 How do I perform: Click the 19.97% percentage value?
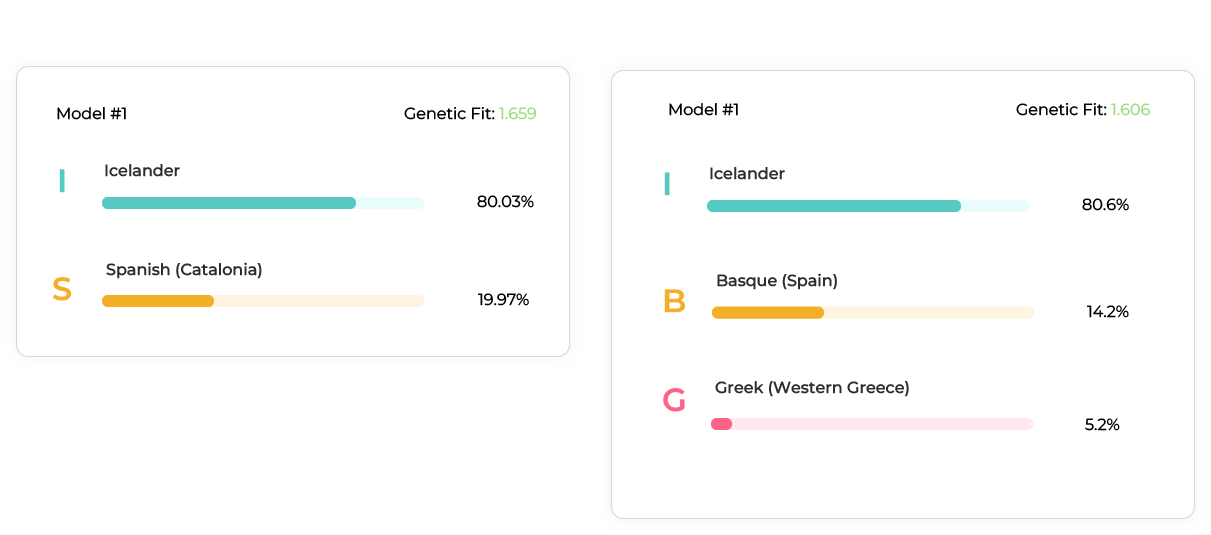[503, 300]
